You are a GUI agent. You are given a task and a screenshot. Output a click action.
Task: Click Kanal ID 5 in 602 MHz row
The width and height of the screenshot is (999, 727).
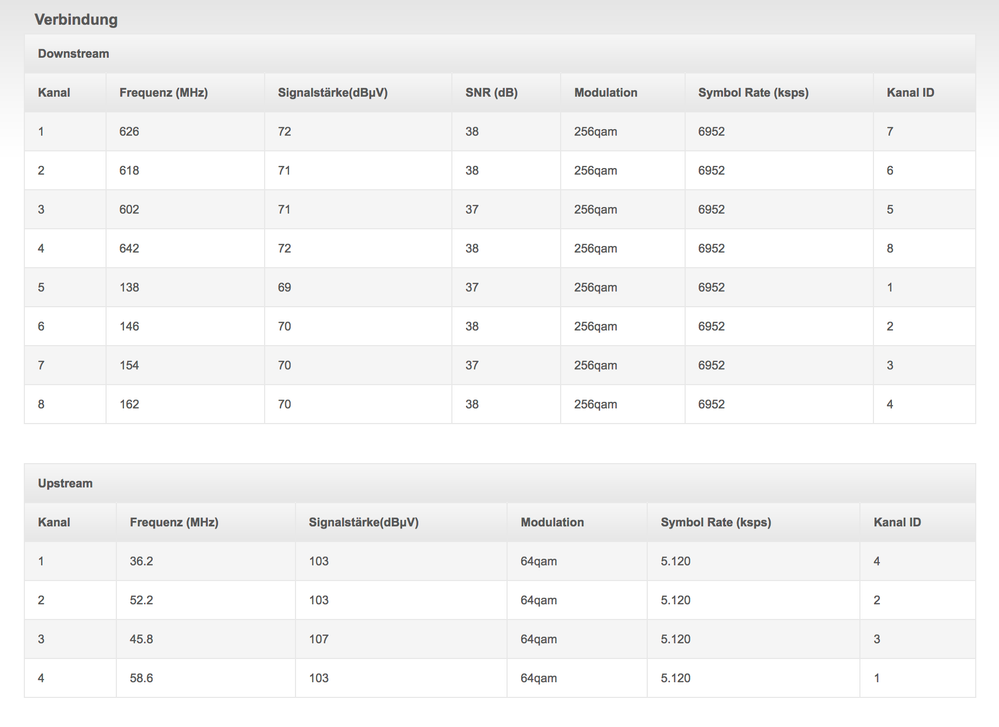tap(890, 209)
